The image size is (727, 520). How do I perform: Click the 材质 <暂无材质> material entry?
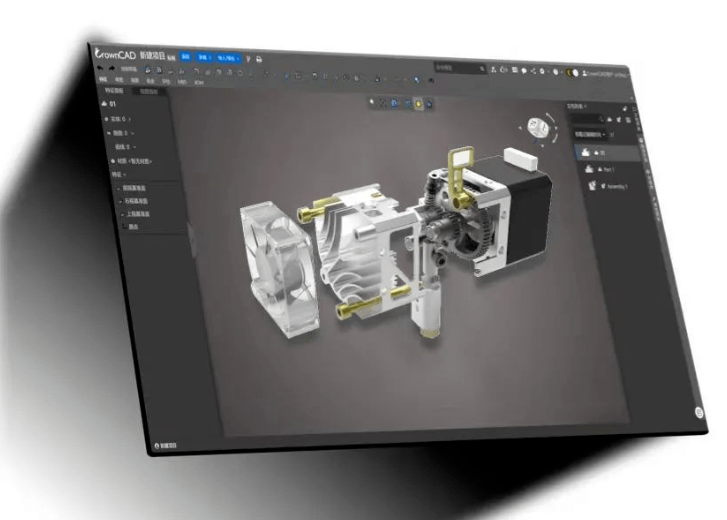[x=132, y=161]
